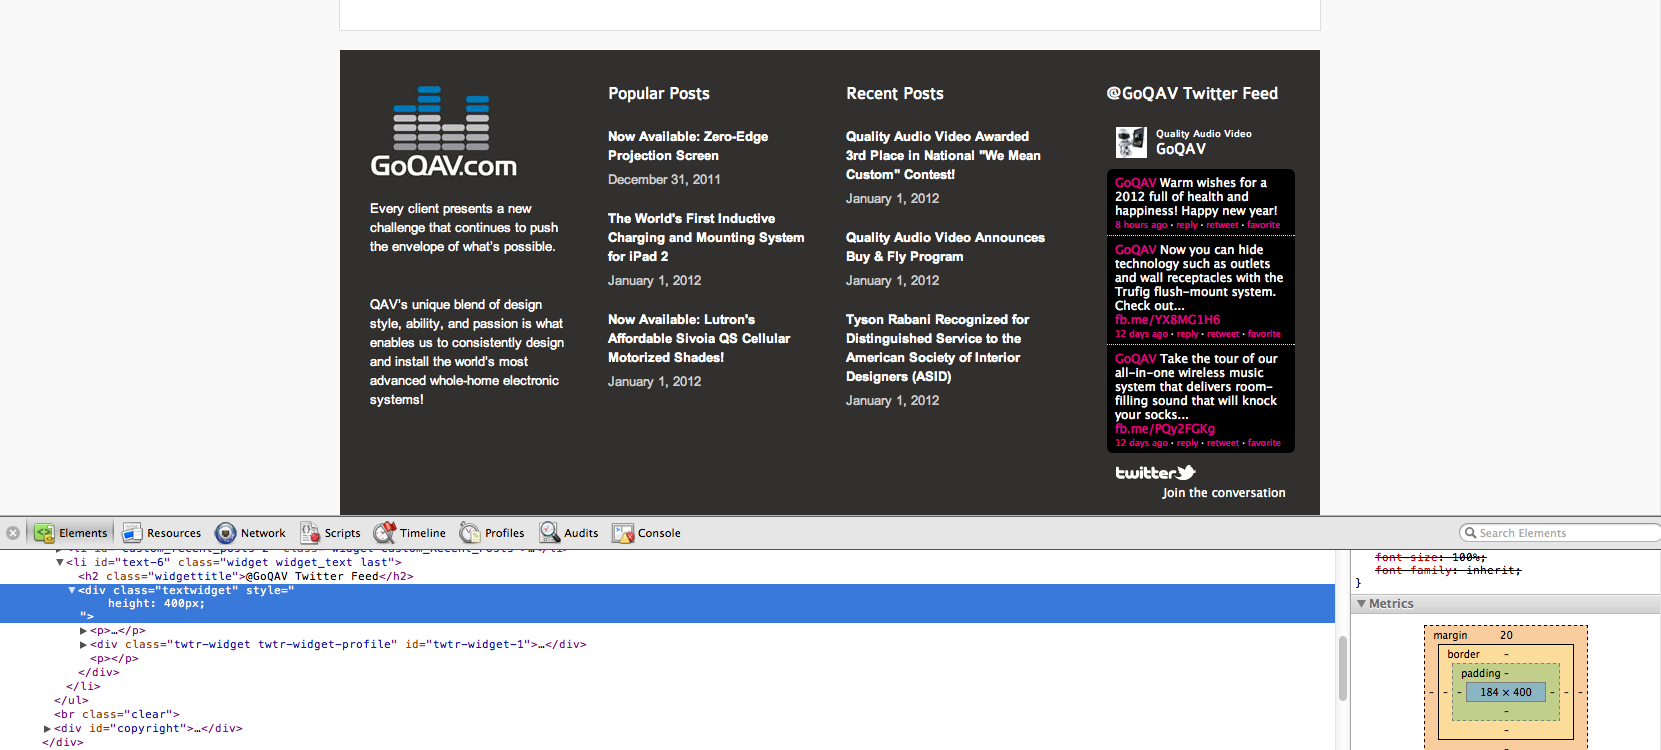
Task: Click the magnifier icon in Search Elements
Action: [1471, 533]
